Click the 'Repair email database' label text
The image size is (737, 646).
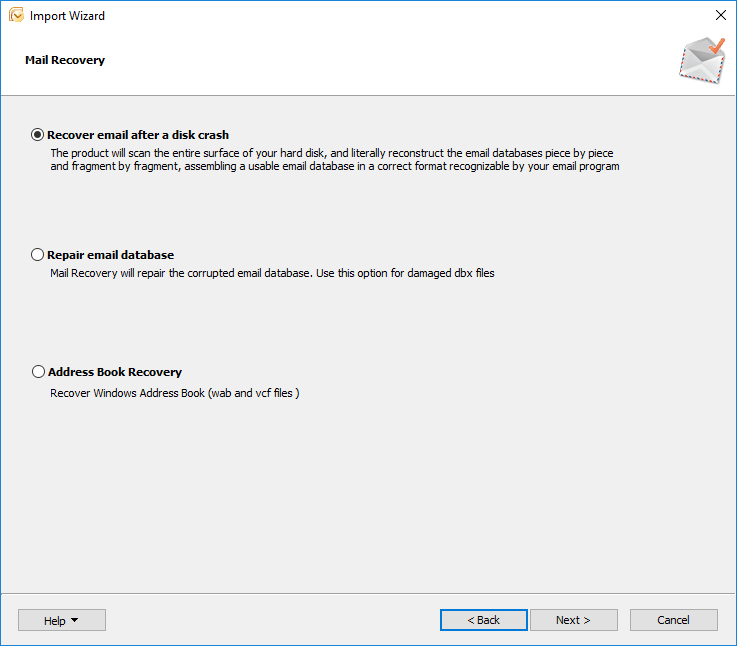[110, 255]
